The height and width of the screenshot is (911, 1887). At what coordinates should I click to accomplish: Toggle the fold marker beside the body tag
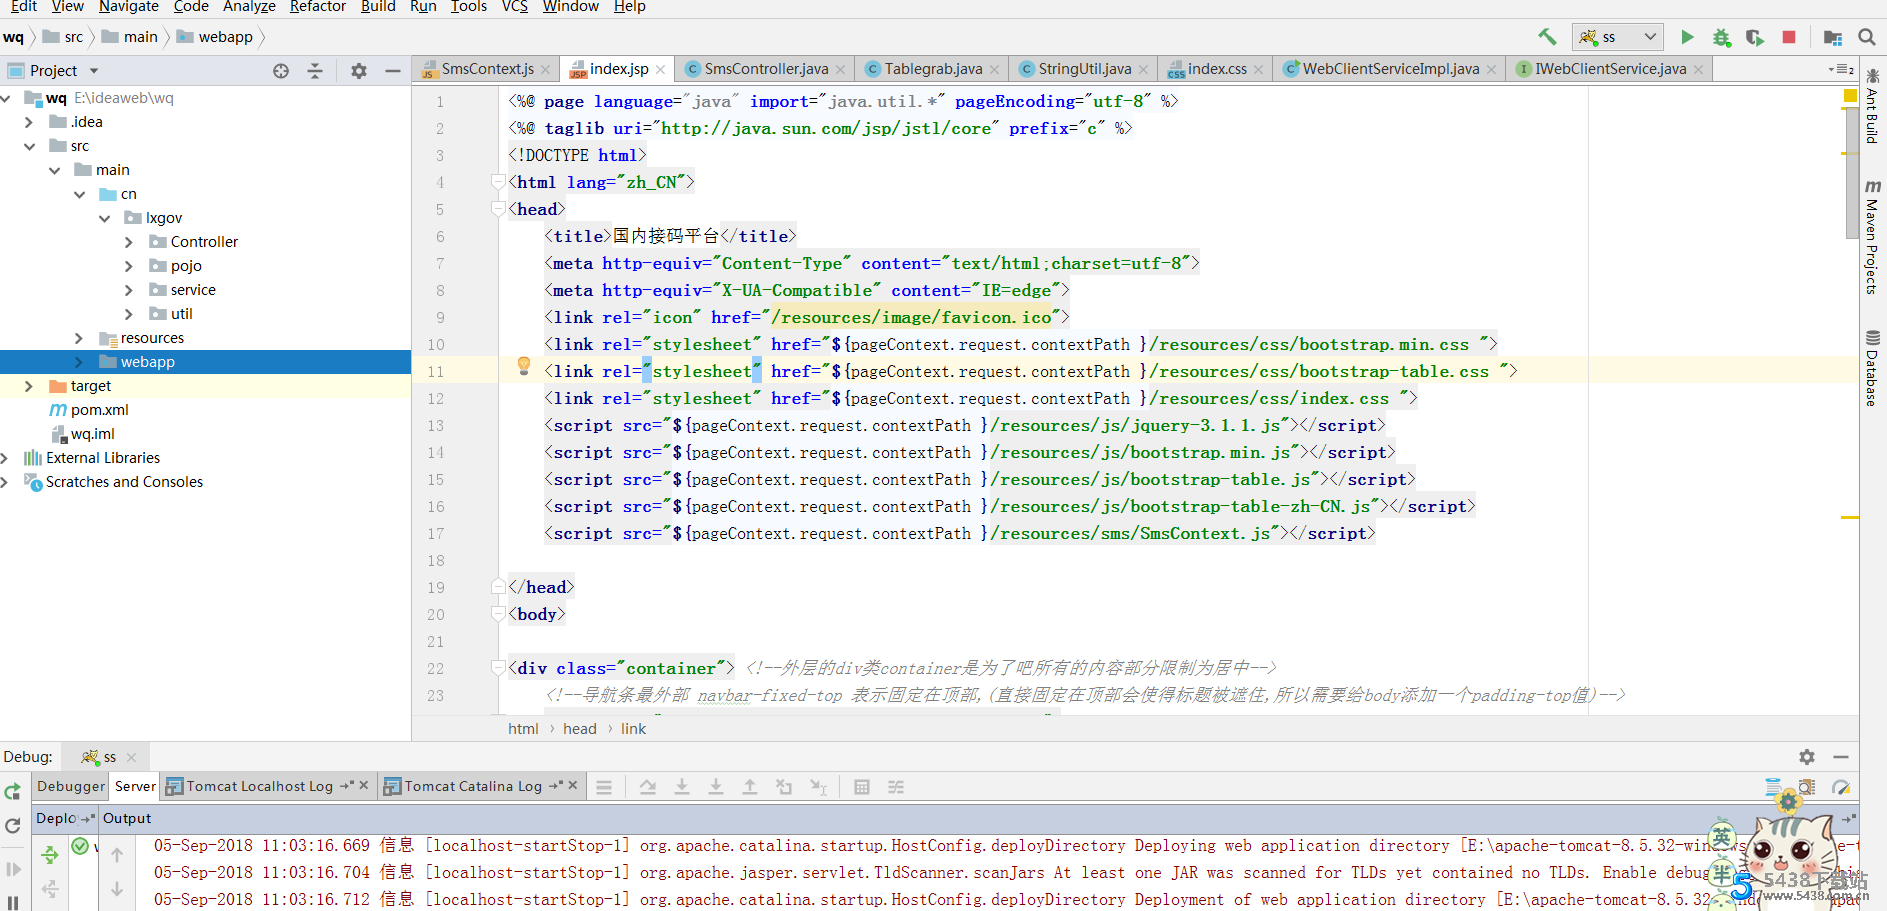[498, 614]
